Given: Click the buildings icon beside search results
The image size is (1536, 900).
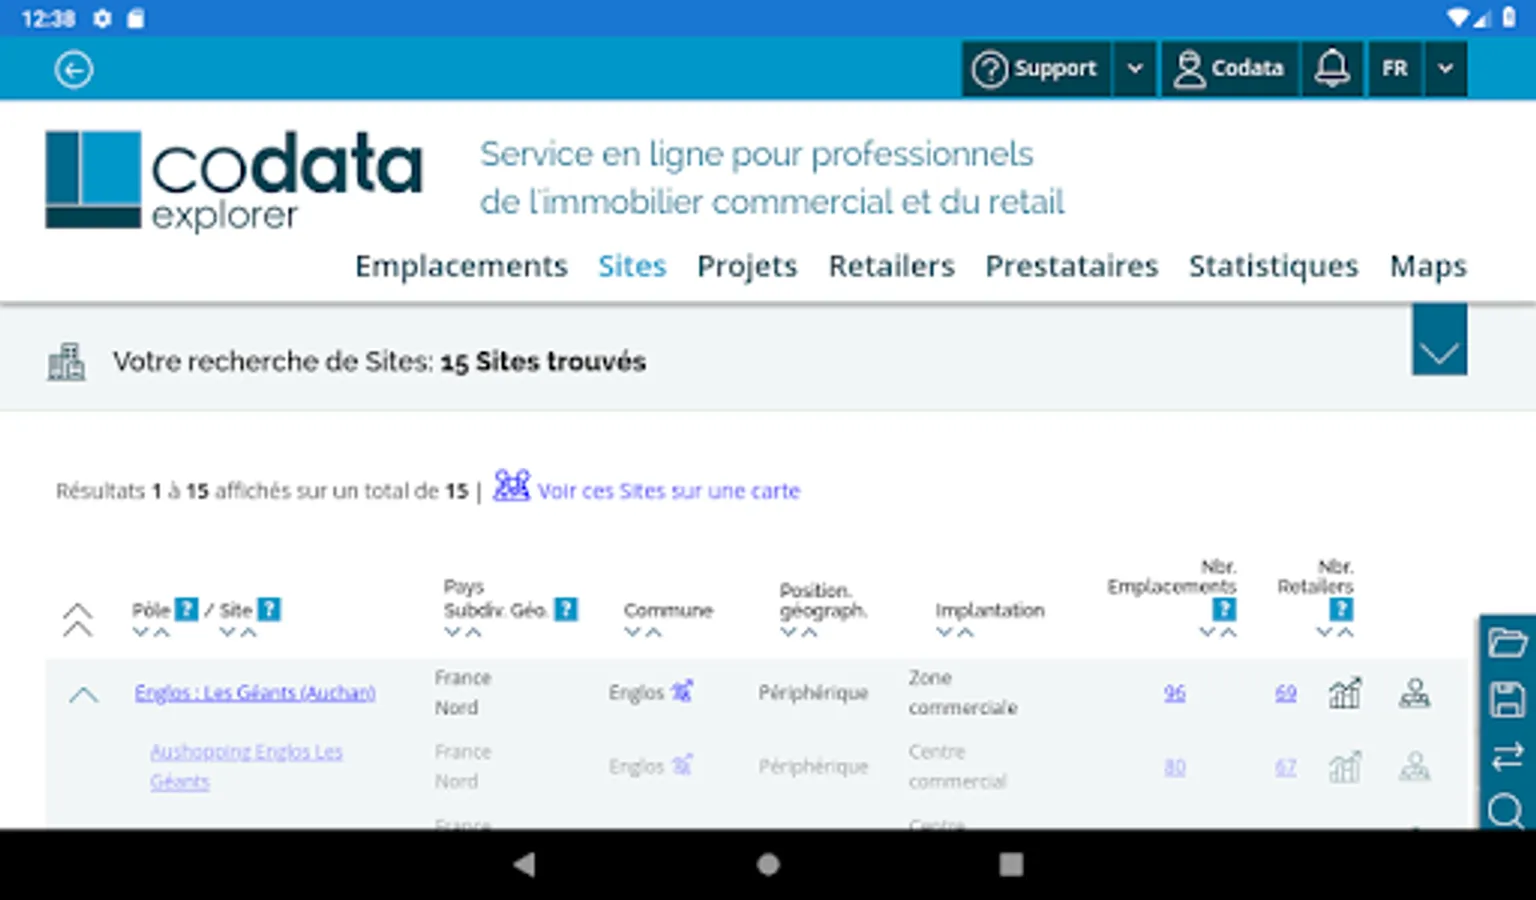Looking at the screenshot, I should (67, 361).
